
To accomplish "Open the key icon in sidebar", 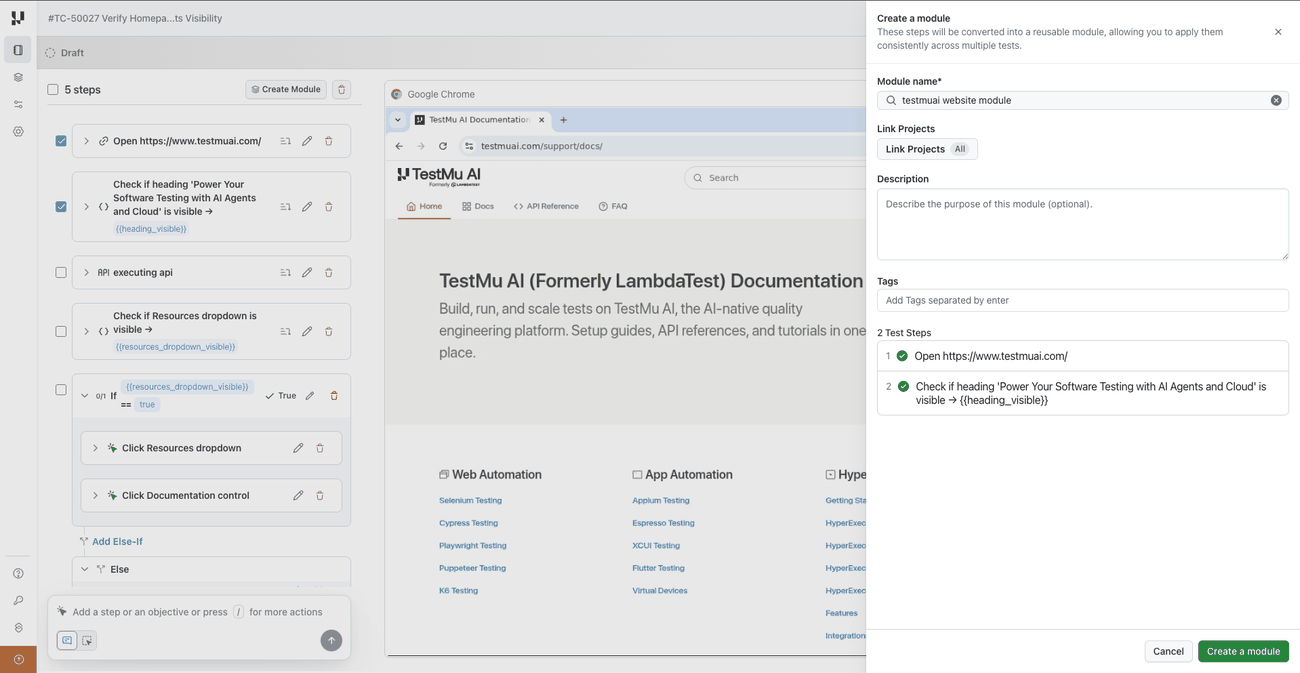I will 18,601.
